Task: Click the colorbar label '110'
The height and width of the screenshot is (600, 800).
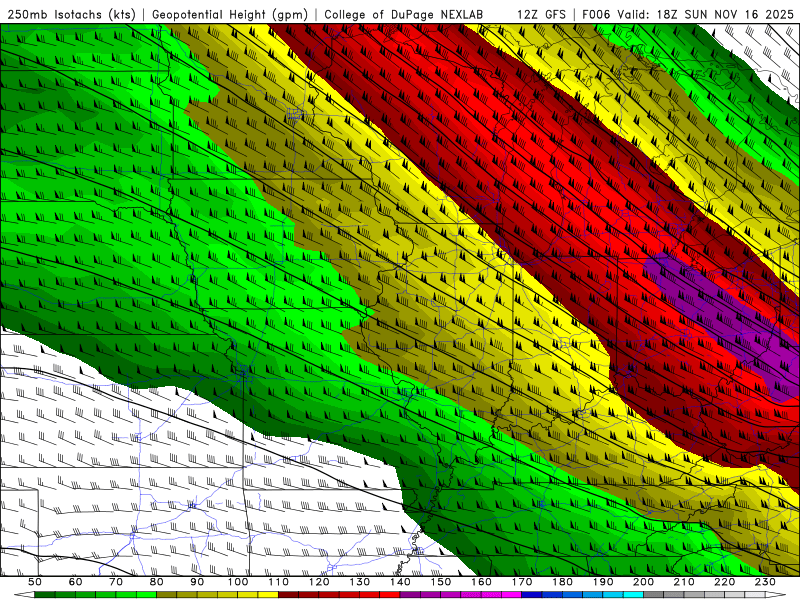Action: pos(279,582)
